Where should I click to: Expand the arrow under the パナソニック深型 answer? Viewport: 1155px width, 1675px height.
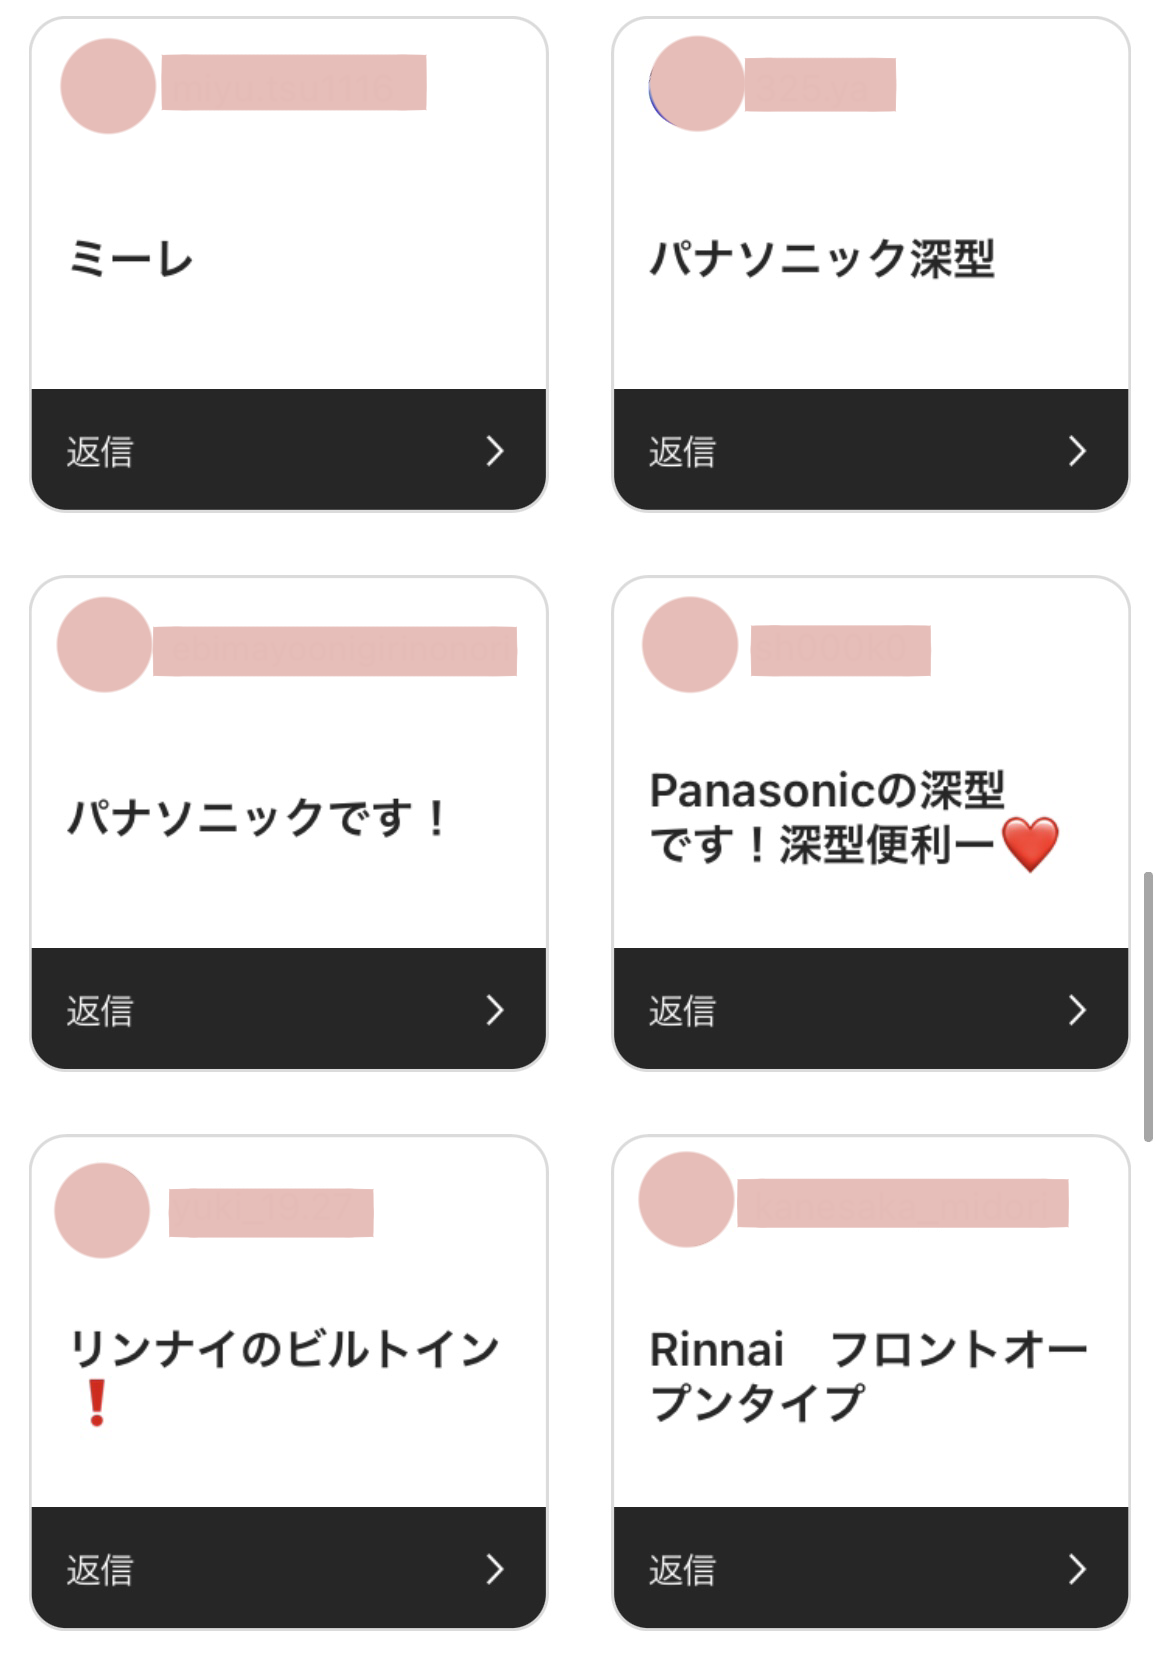[x=1076, y=451]
